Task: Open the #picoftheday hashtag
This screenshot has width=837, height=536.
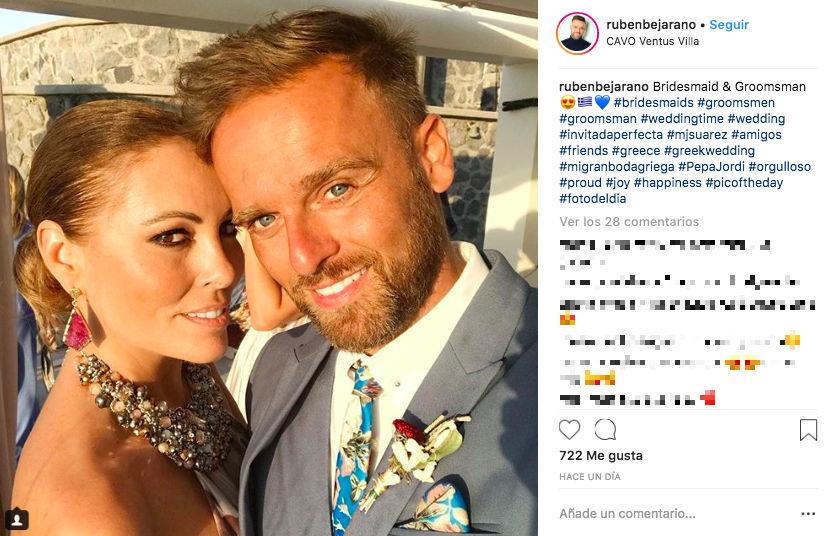Action: click(744, 183)
